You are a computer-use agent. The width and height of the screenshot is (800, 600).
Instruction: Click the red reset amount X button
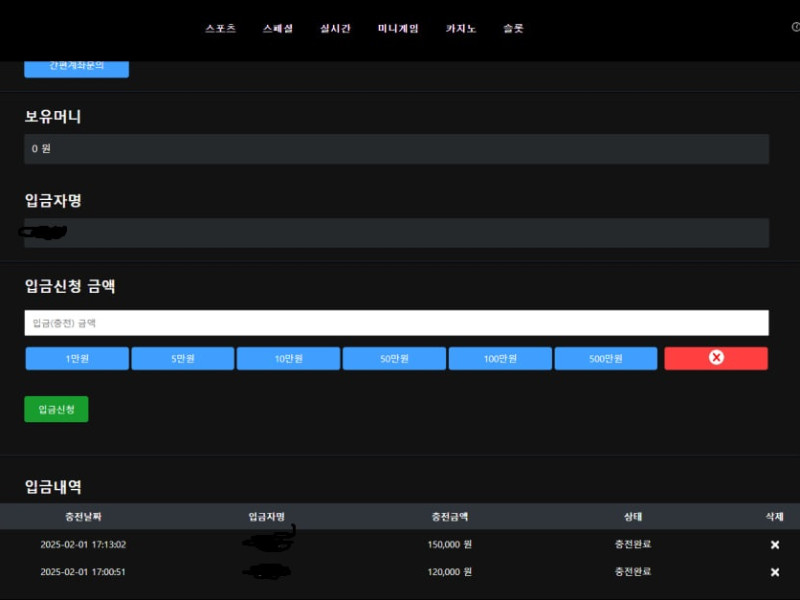click(x=716, y=358)
